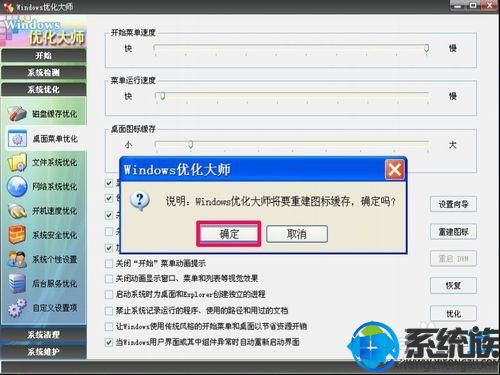Click 重建图标 button
Viewport: 500px width, 375px height.
click(453, 232)
